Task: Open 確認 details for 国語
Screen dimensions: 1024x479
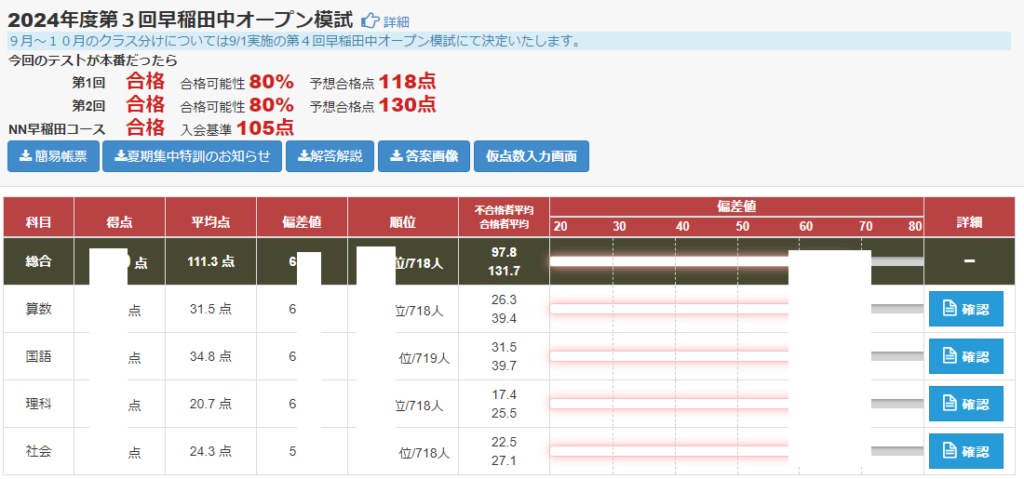Action: point(965,356)
